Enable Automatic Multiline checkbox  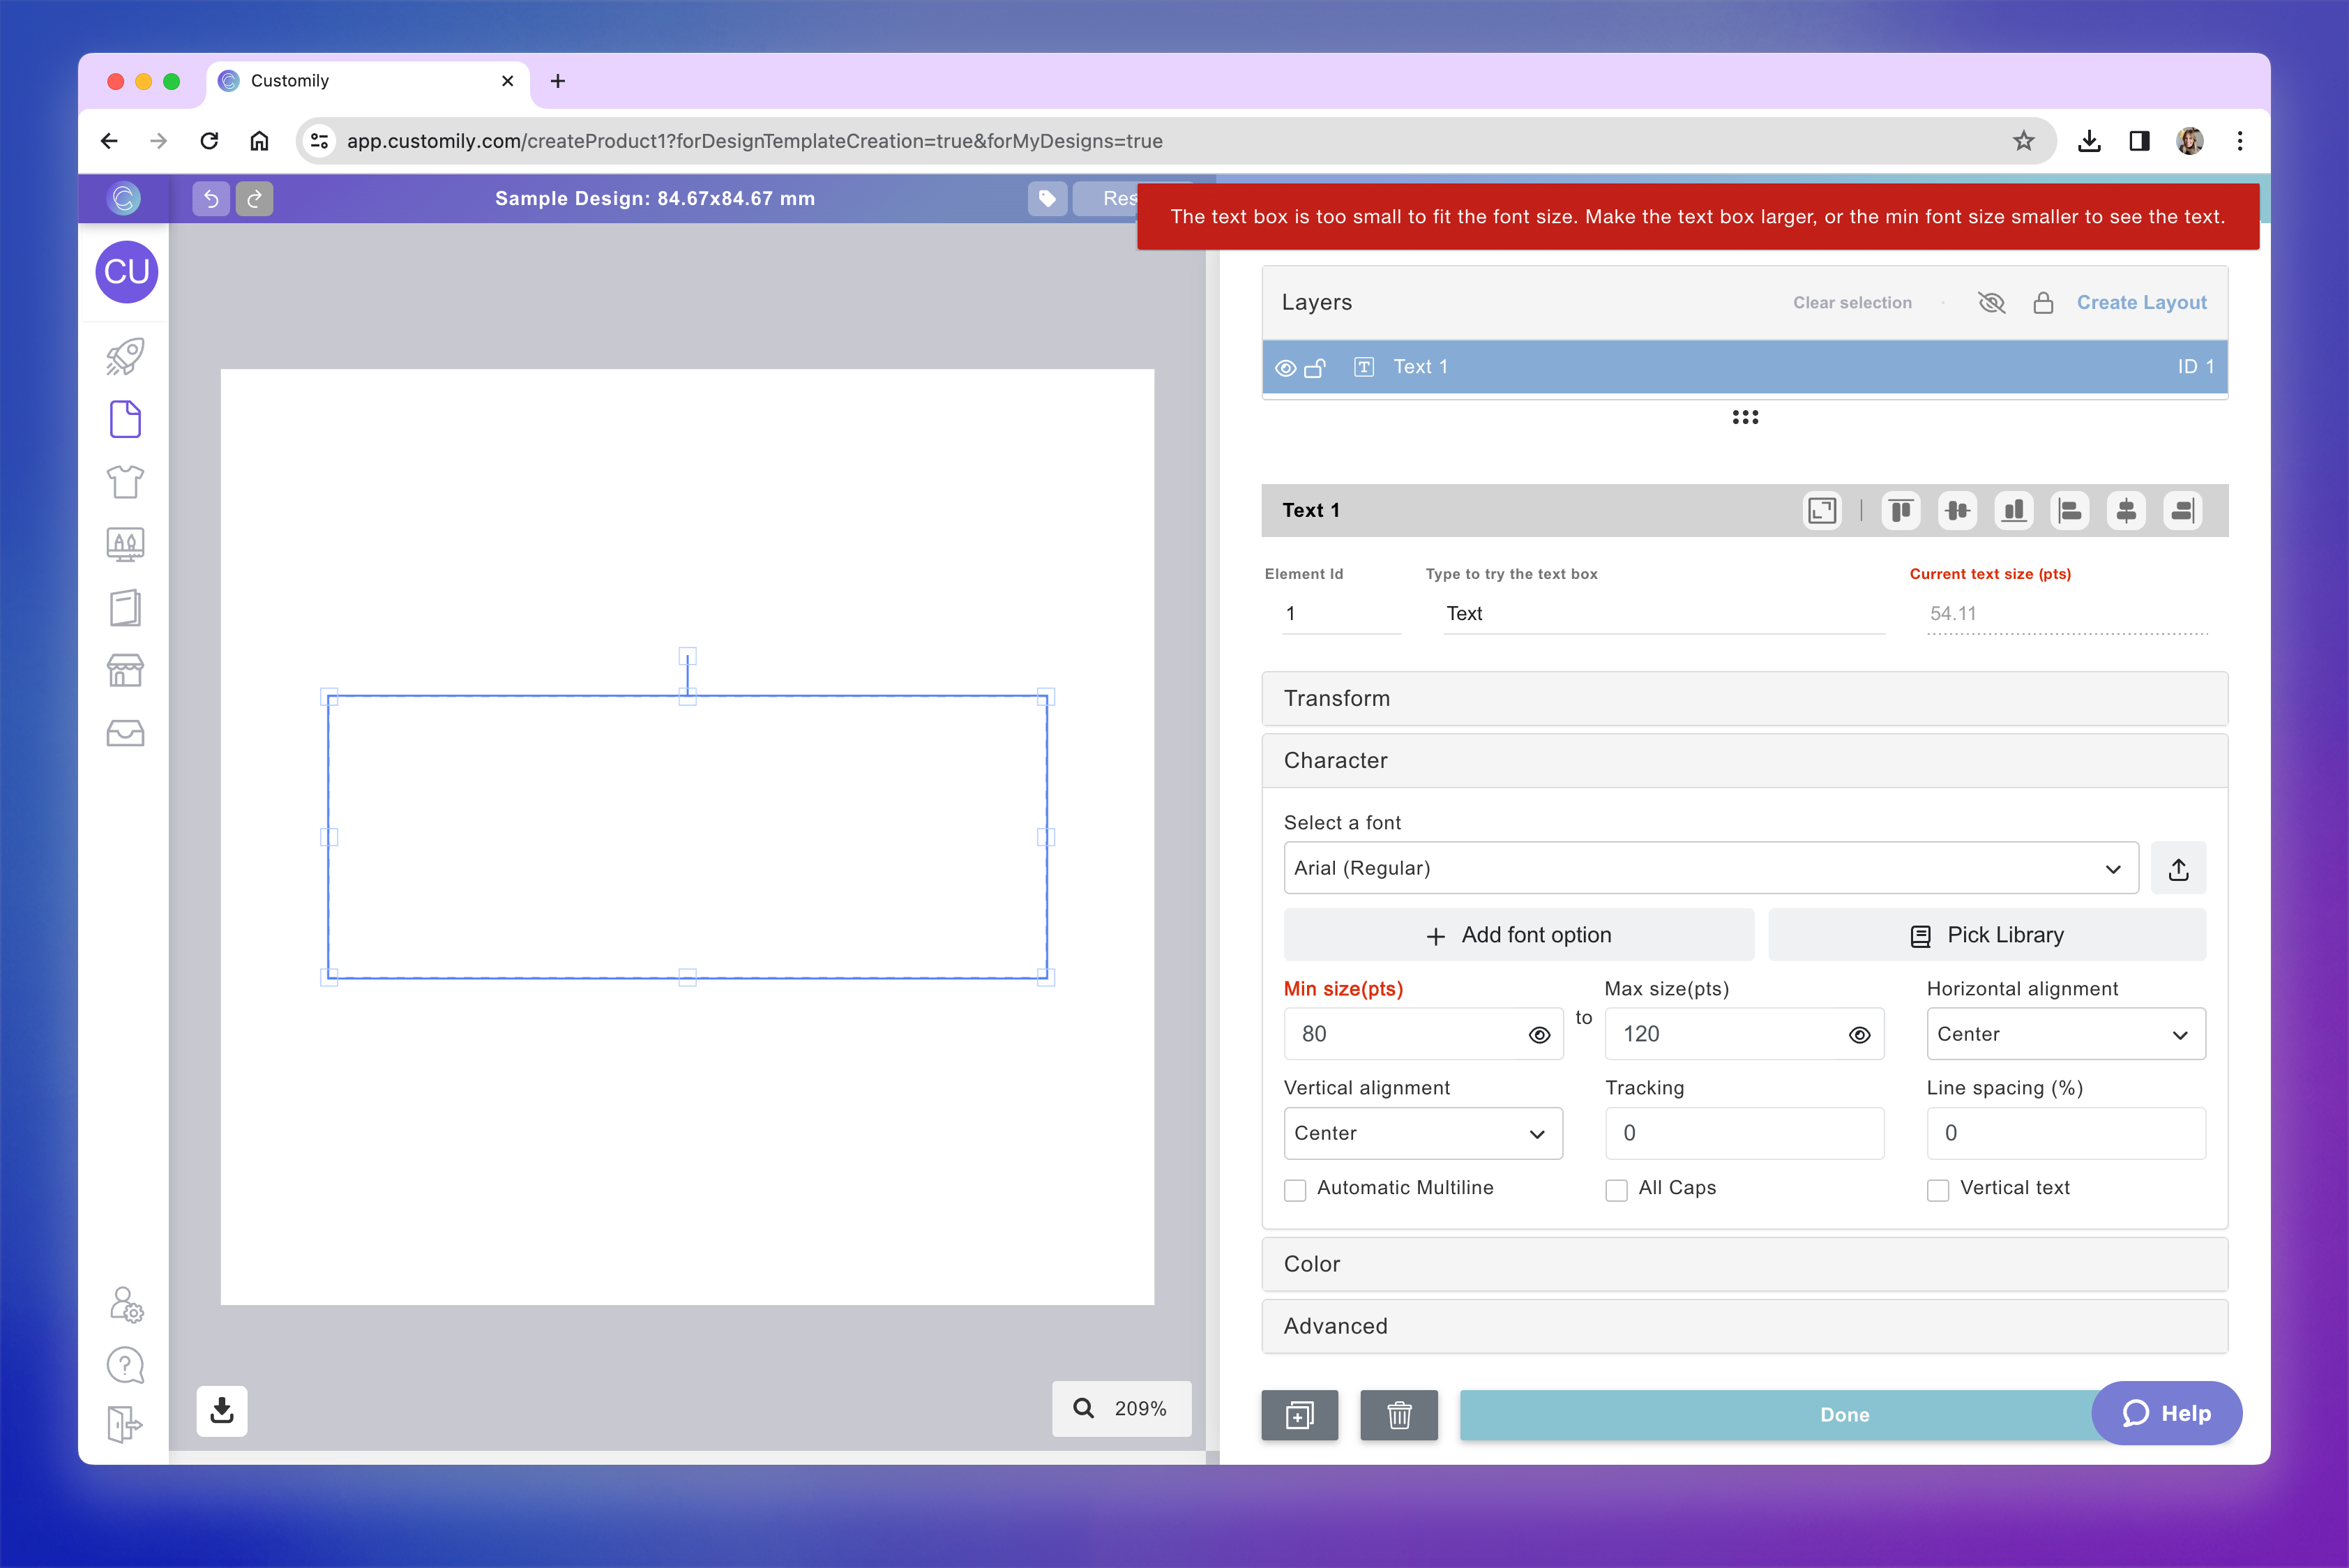tap(1295, 1190)
